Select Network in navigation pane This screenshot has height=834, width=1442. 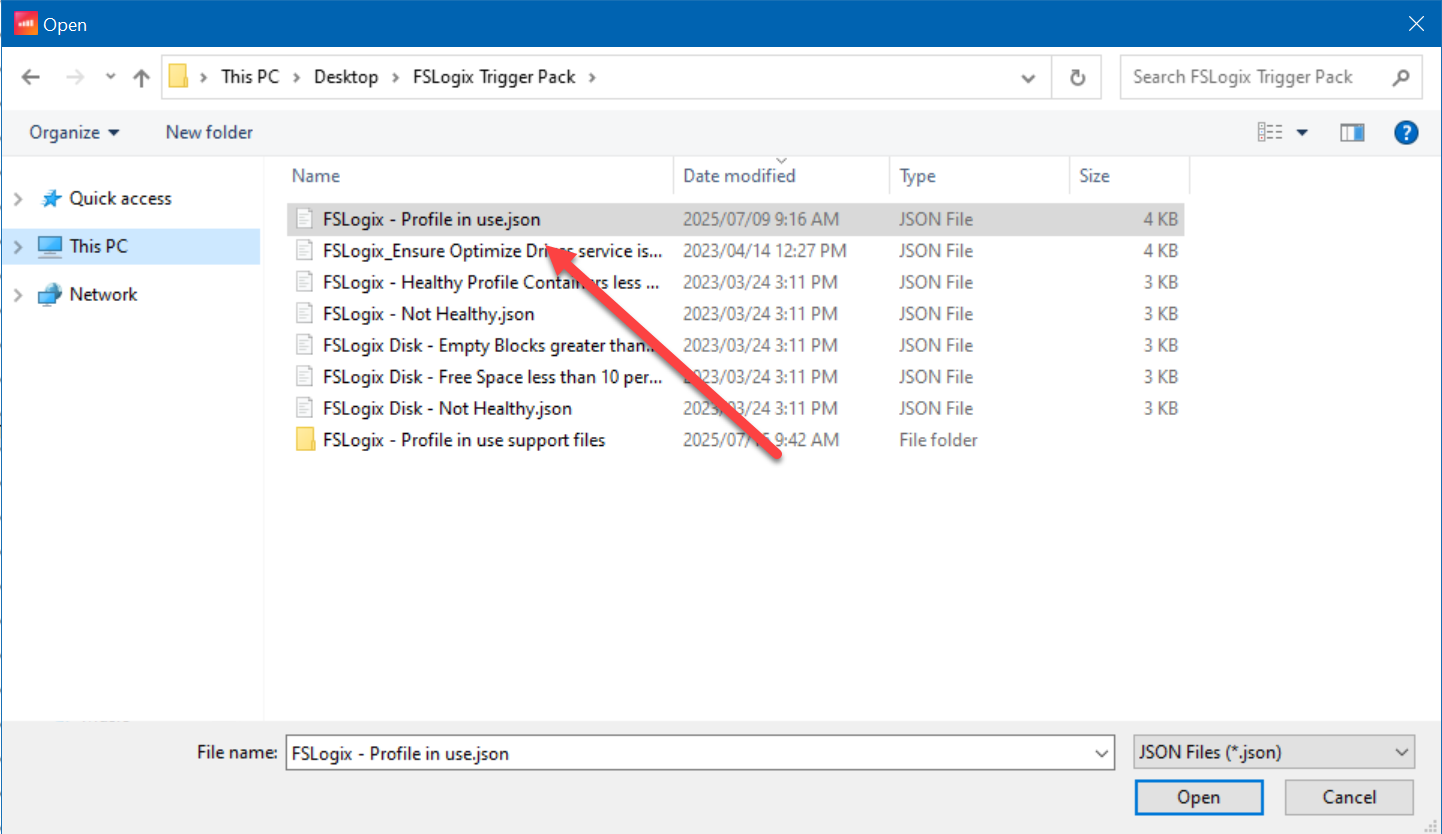103,294
